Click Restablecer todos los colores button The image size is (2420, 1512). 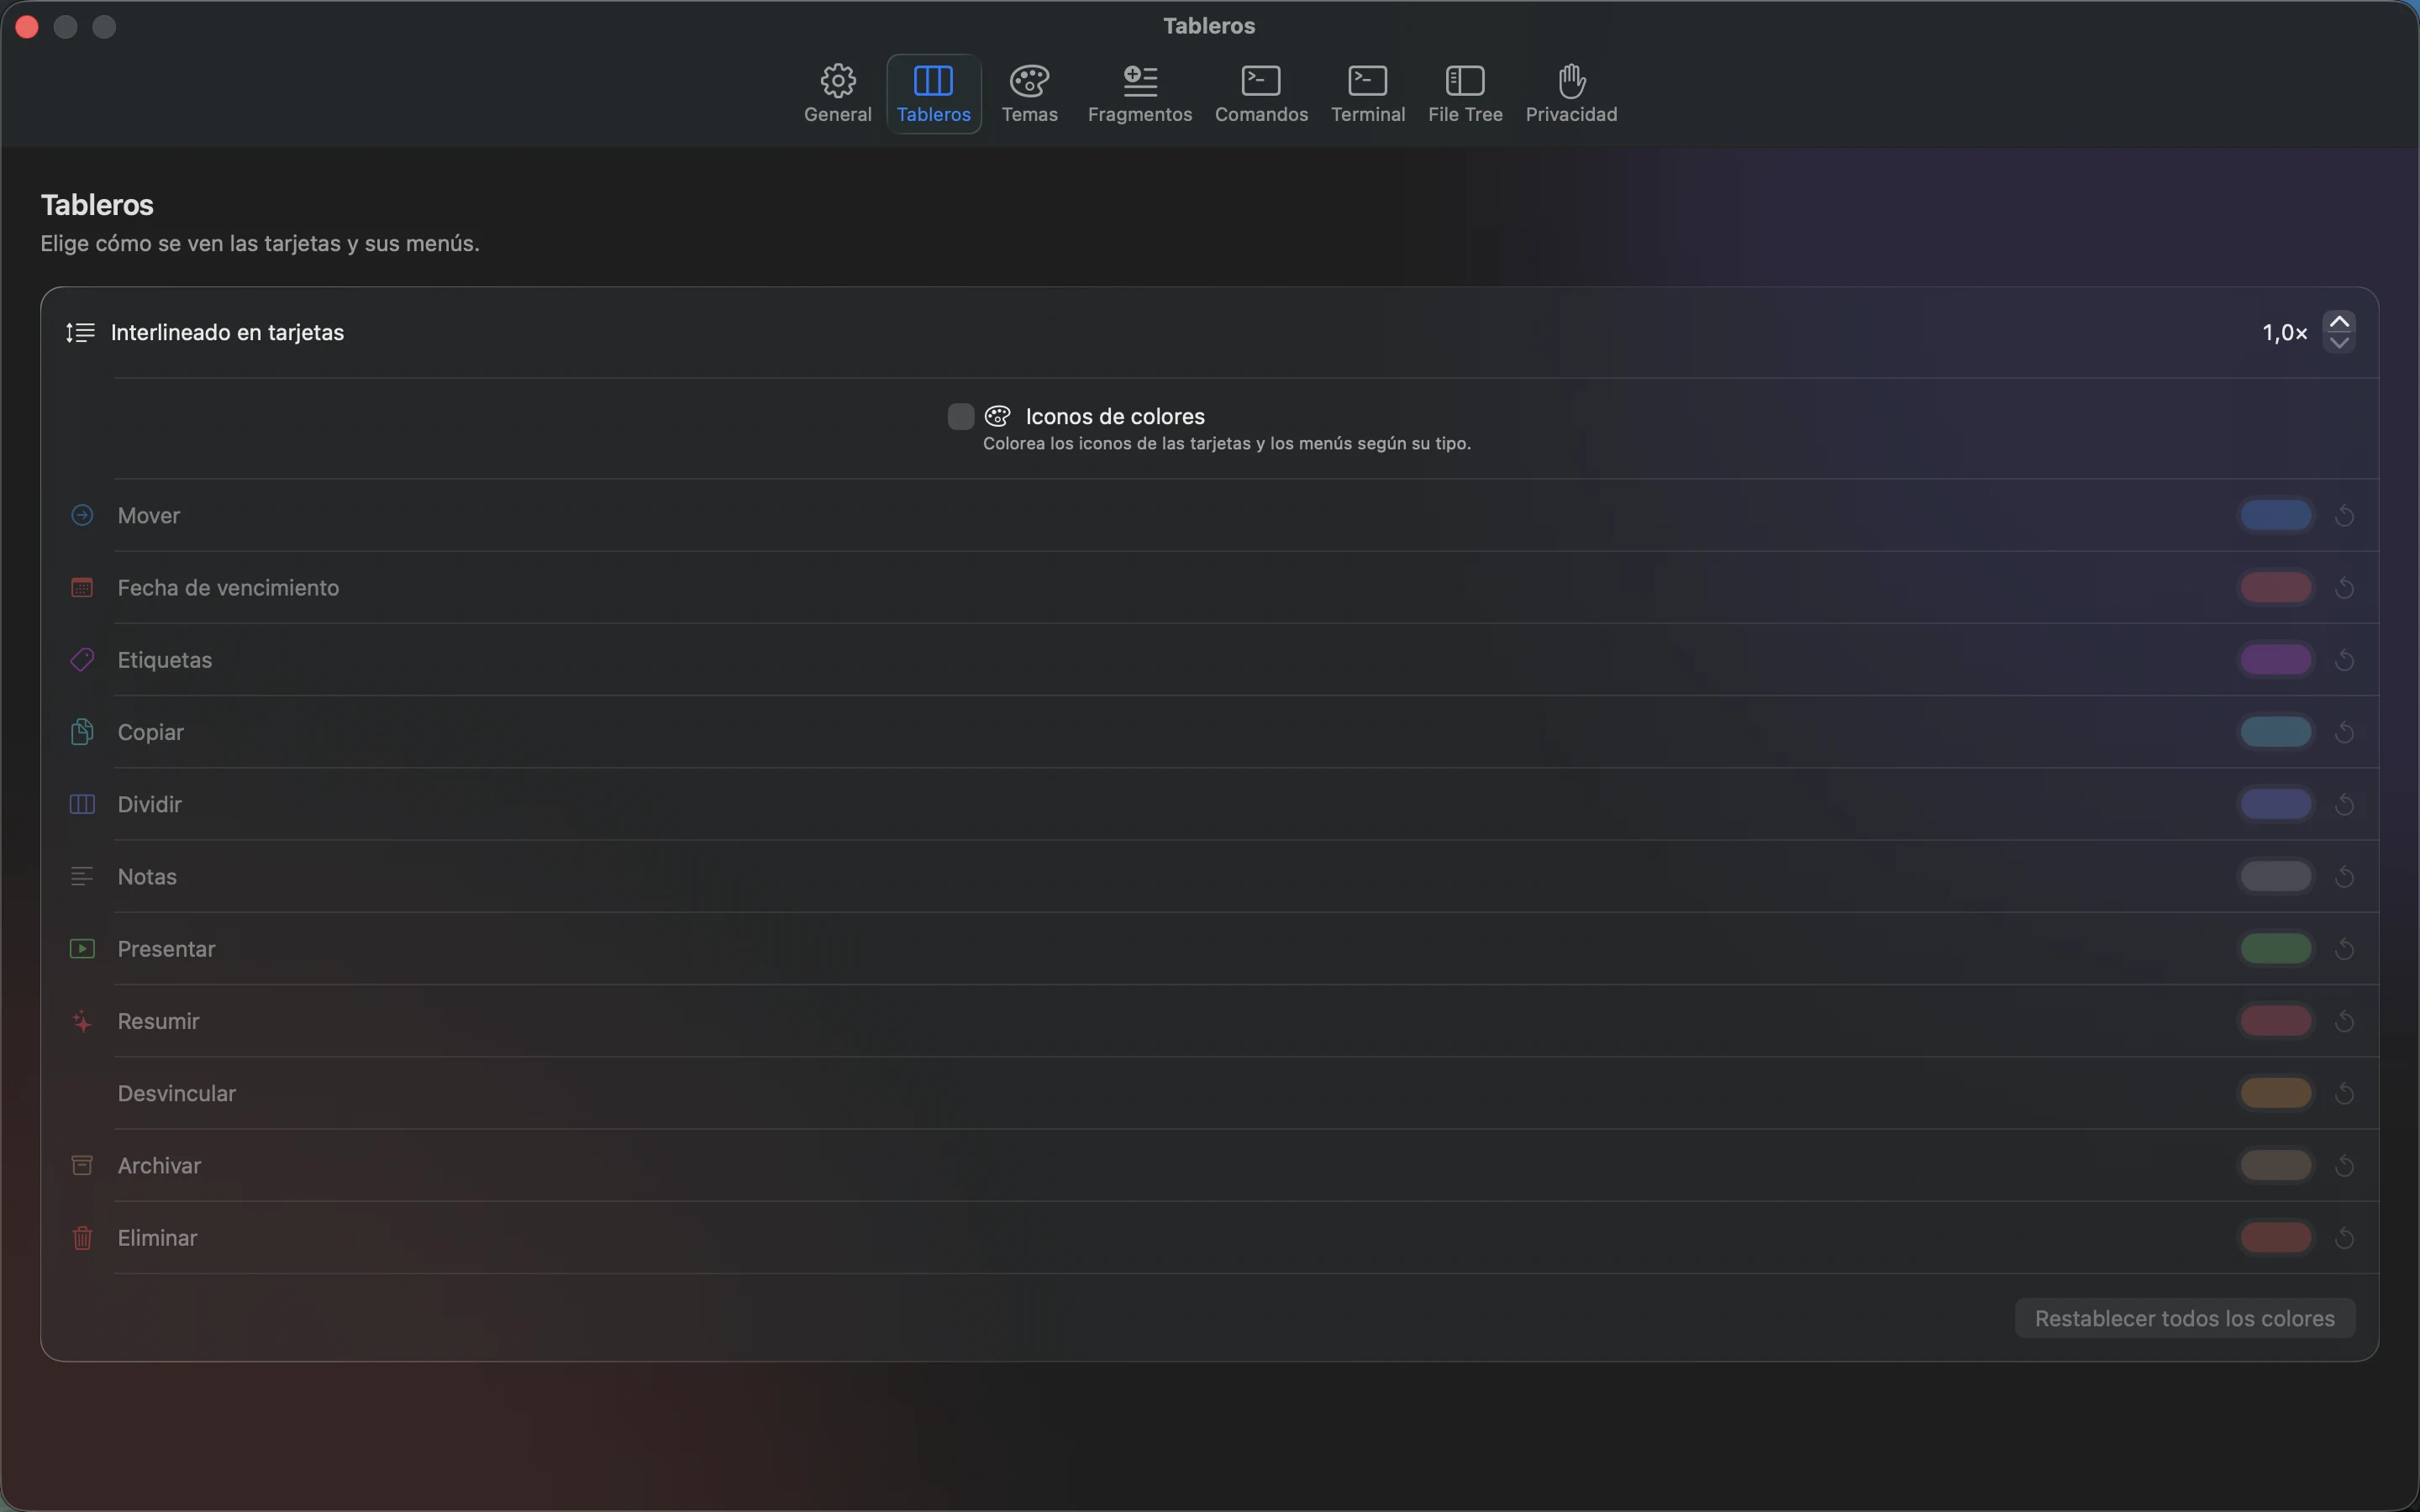pyautogui.click(x=2184, y=1318)
